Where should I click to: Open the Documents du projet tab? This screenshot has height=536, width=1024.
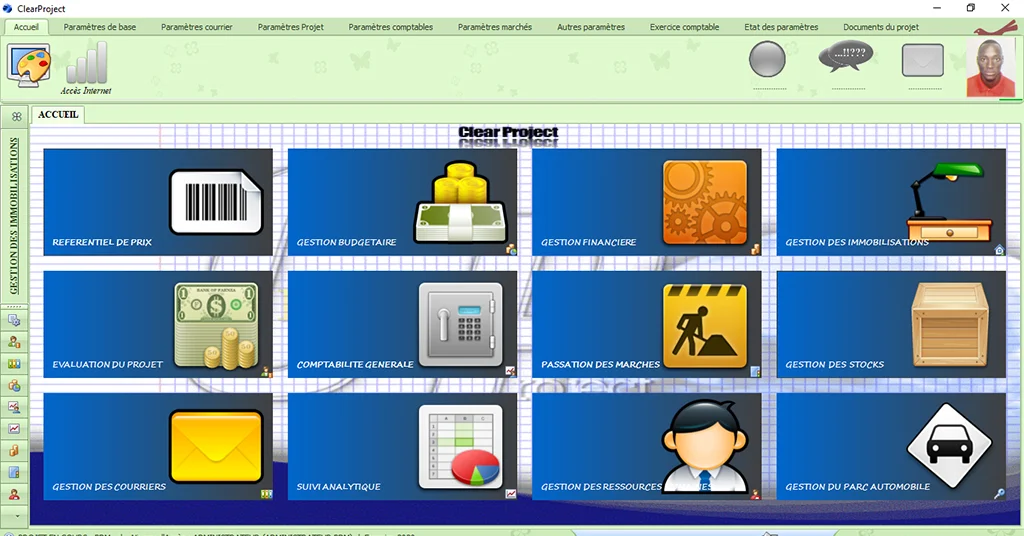[881, 27]
